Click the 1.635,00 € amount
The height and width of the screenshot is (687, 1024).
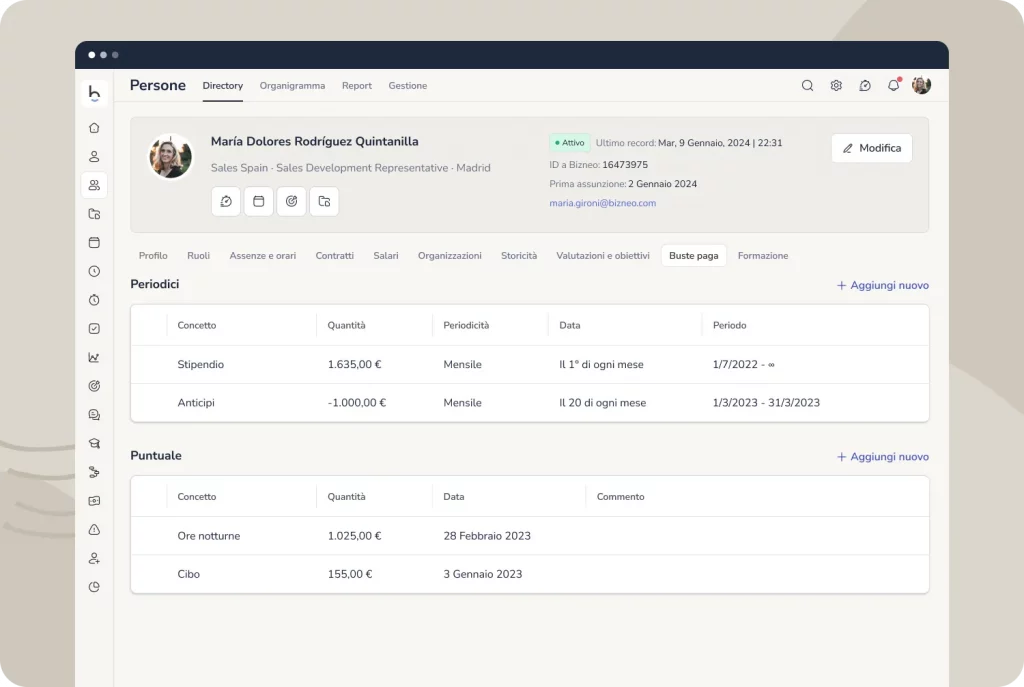pos(355,364)
